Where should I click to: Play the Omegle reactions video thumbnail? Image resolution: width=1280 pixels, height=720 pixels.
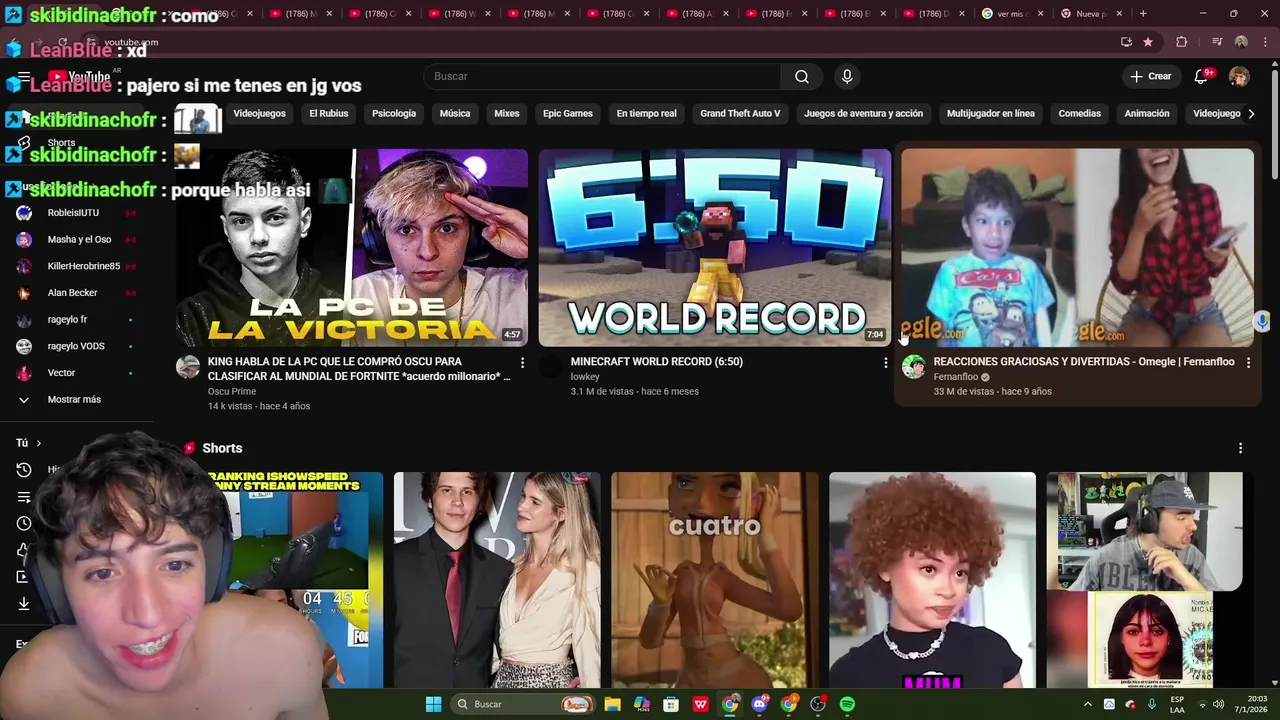[1078, 247]
